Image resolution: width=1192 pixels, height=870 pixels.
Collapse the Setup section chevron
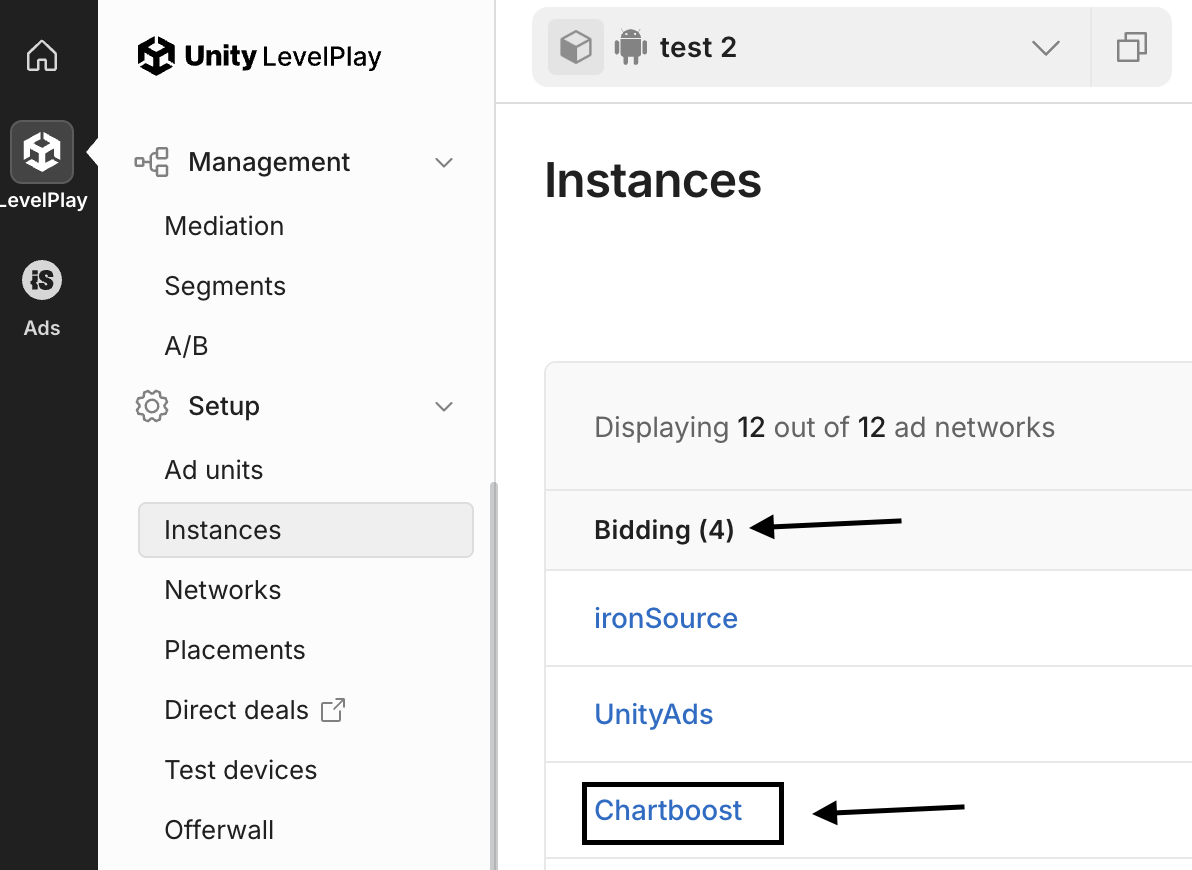coord(444,406)
